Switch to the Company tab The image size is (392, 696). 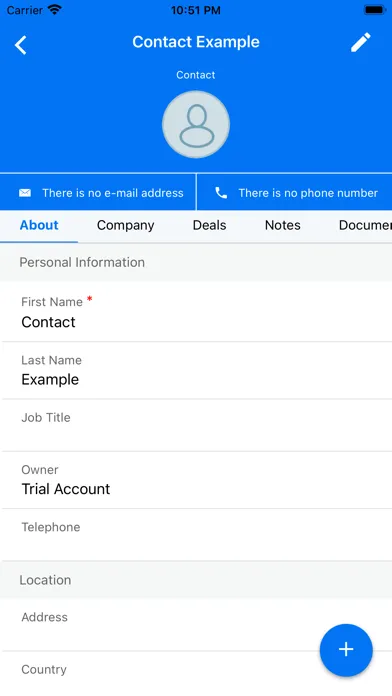(126, 225)
